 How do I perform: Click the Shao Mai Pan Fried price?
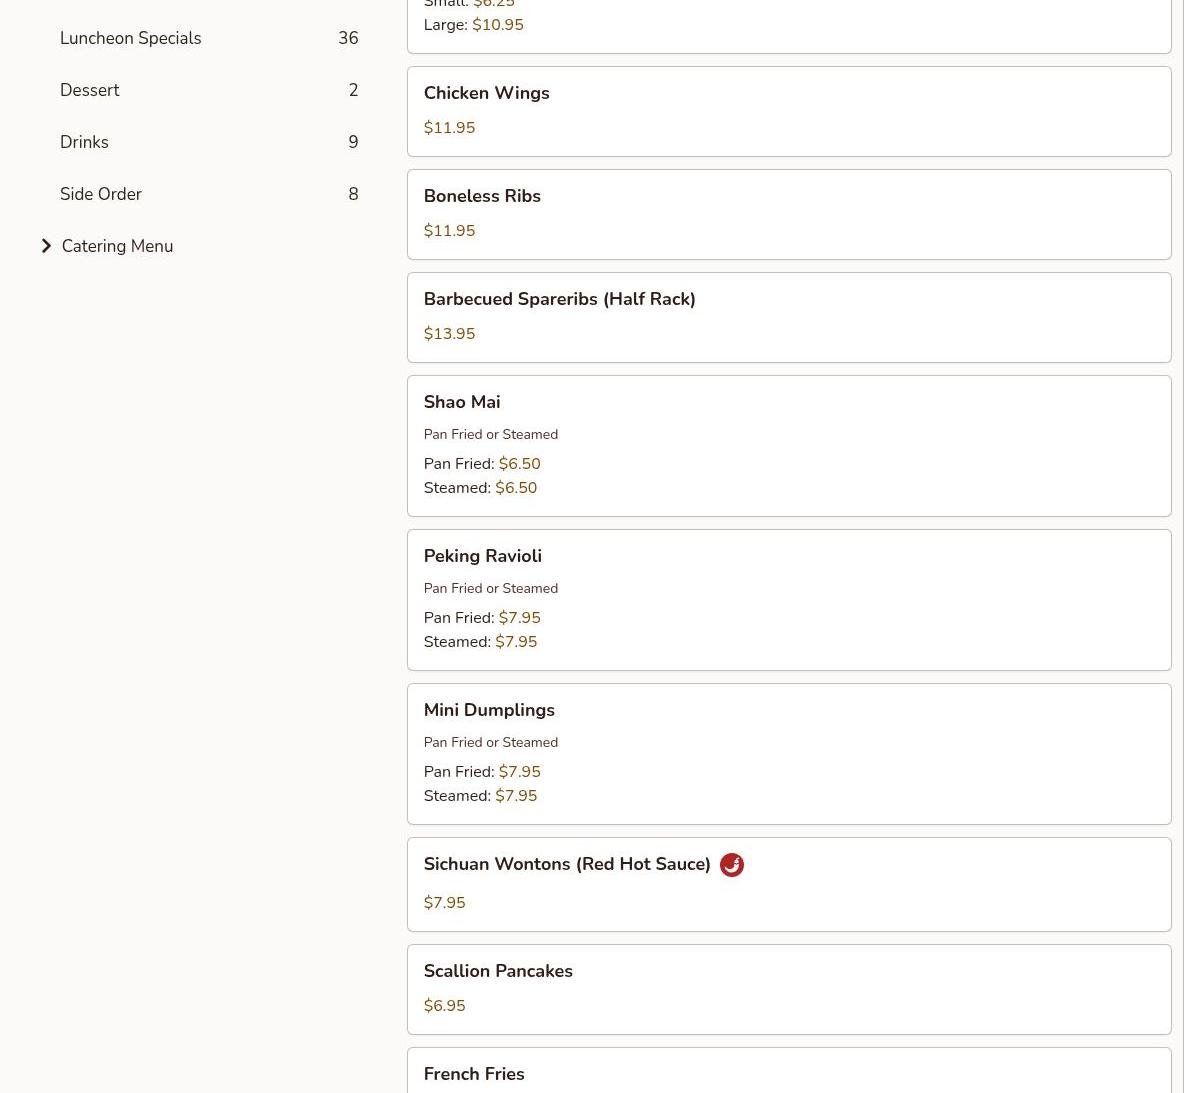pos(519,464)
